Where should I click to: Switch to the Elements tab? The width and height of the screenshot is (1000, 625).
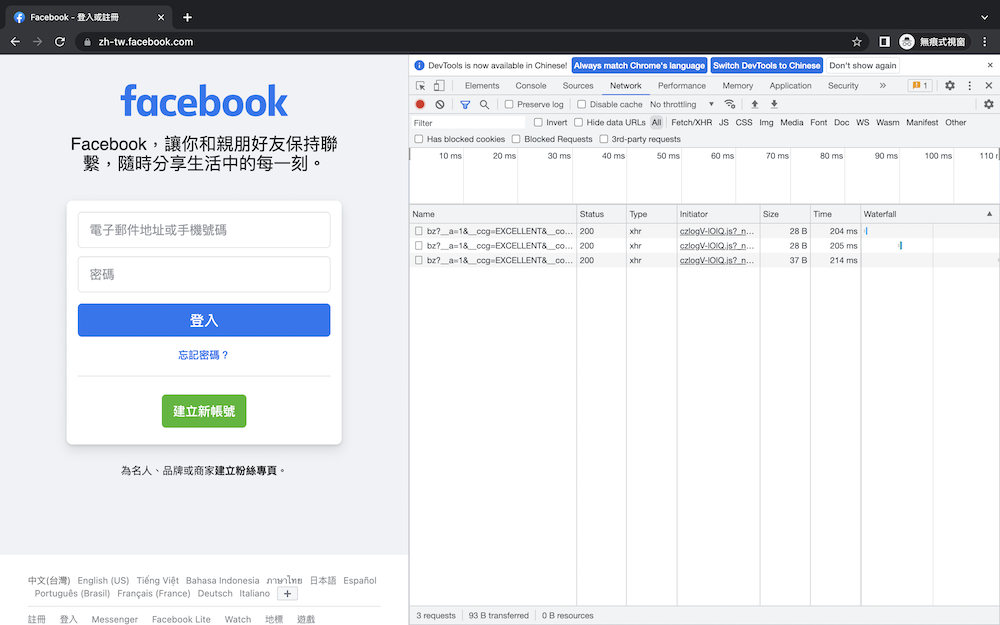482,85
